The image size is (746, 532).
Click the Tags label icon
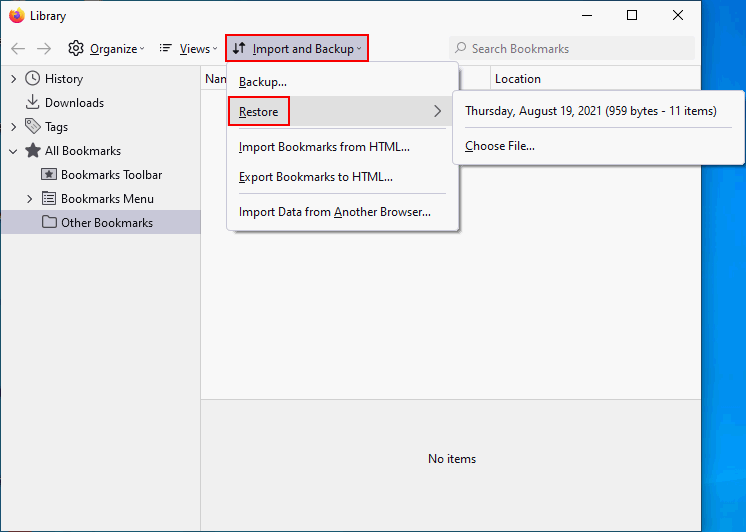(x=32, y=126)
